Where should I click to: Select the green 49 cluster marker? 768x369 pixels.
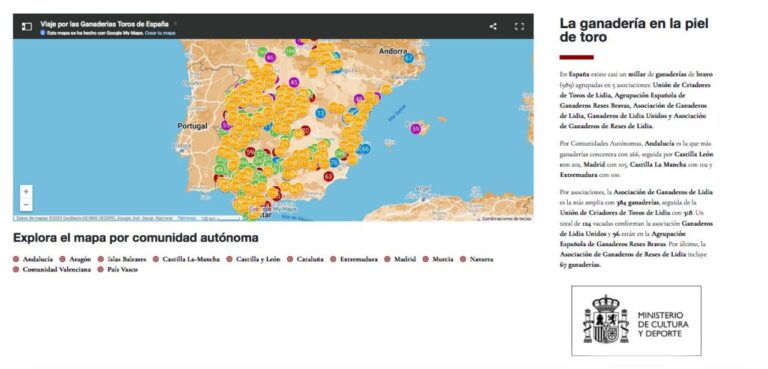pyautogui.click(x=219, y=170)
